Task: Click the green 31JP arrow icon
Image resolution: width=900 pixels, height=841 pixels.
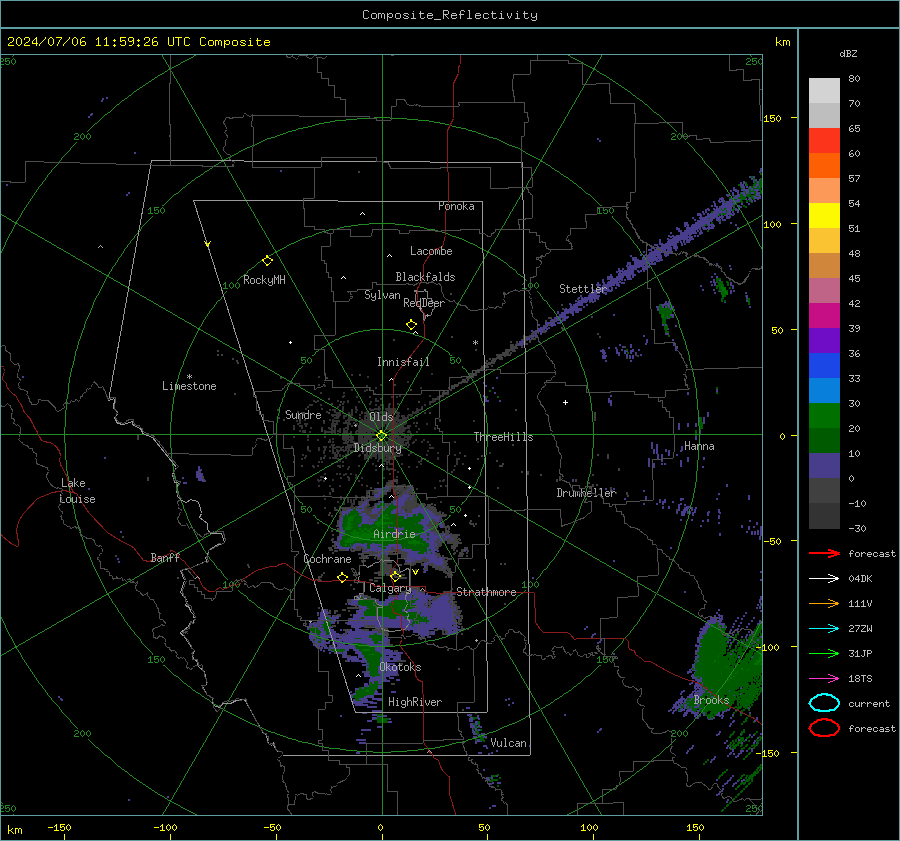Action: point(824,653)
